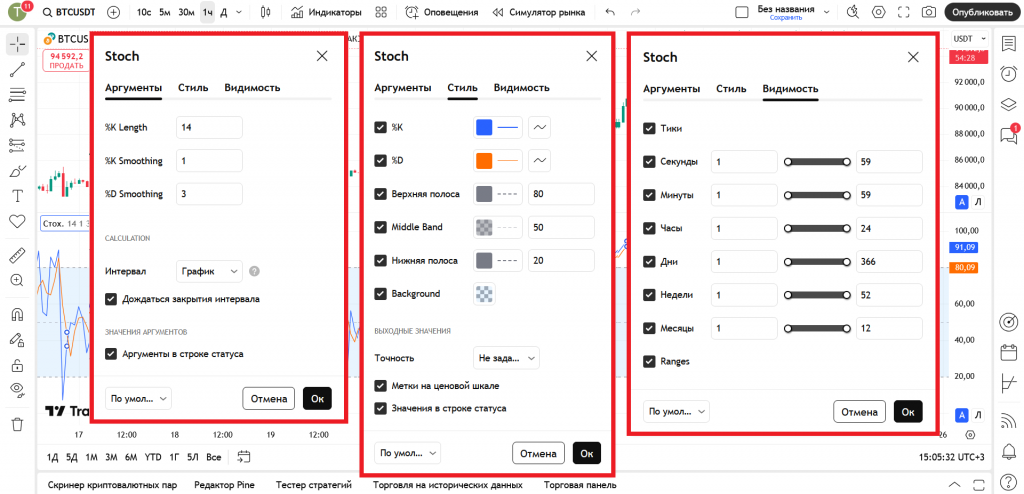
Task: Open defaults dropdown in Visibility dialog
Action: tap(676, 412)
